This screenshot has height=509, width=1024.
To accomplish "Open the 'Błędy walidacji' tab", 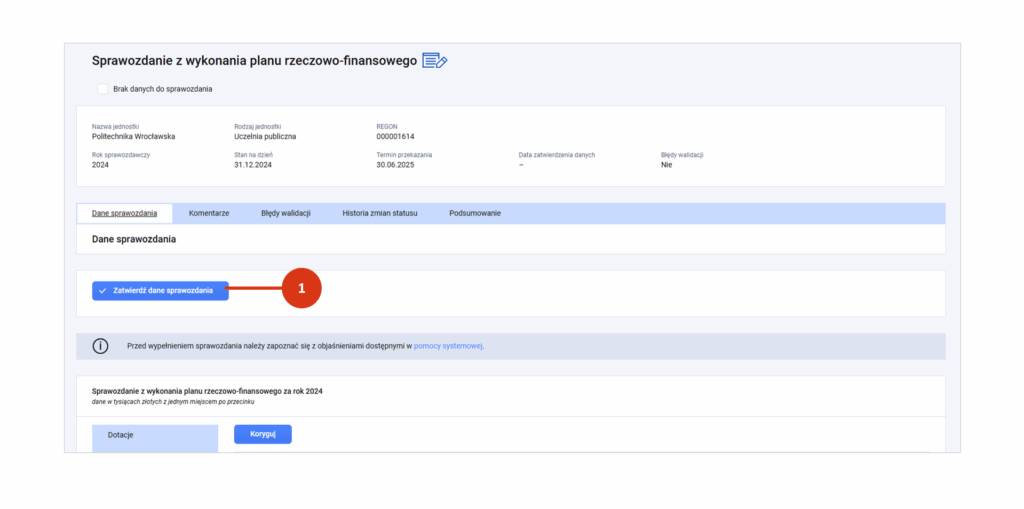I will click(285, 213).
